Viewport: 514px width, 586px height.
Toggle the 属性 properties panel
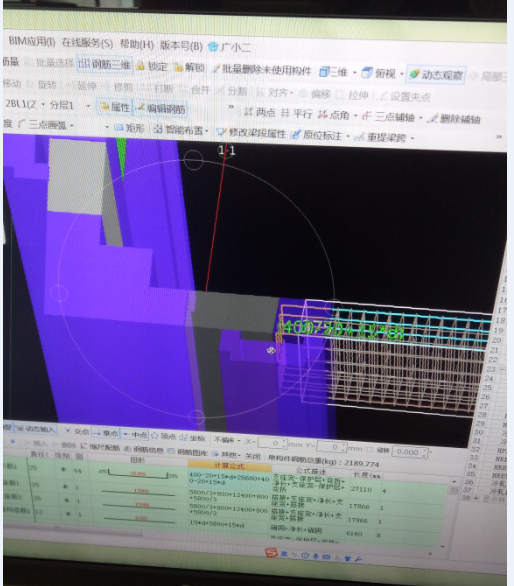coord(115,107)
